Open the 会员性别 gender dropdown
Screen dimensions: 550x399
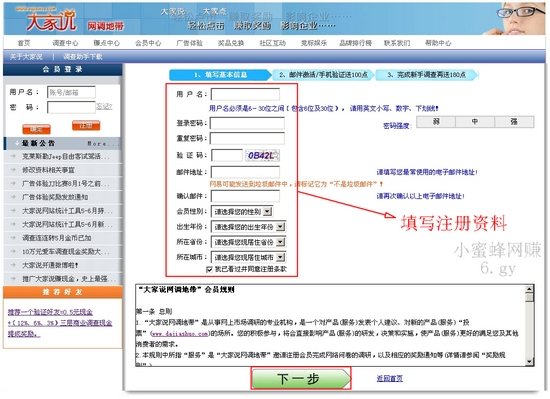click(x=242, y=211)
